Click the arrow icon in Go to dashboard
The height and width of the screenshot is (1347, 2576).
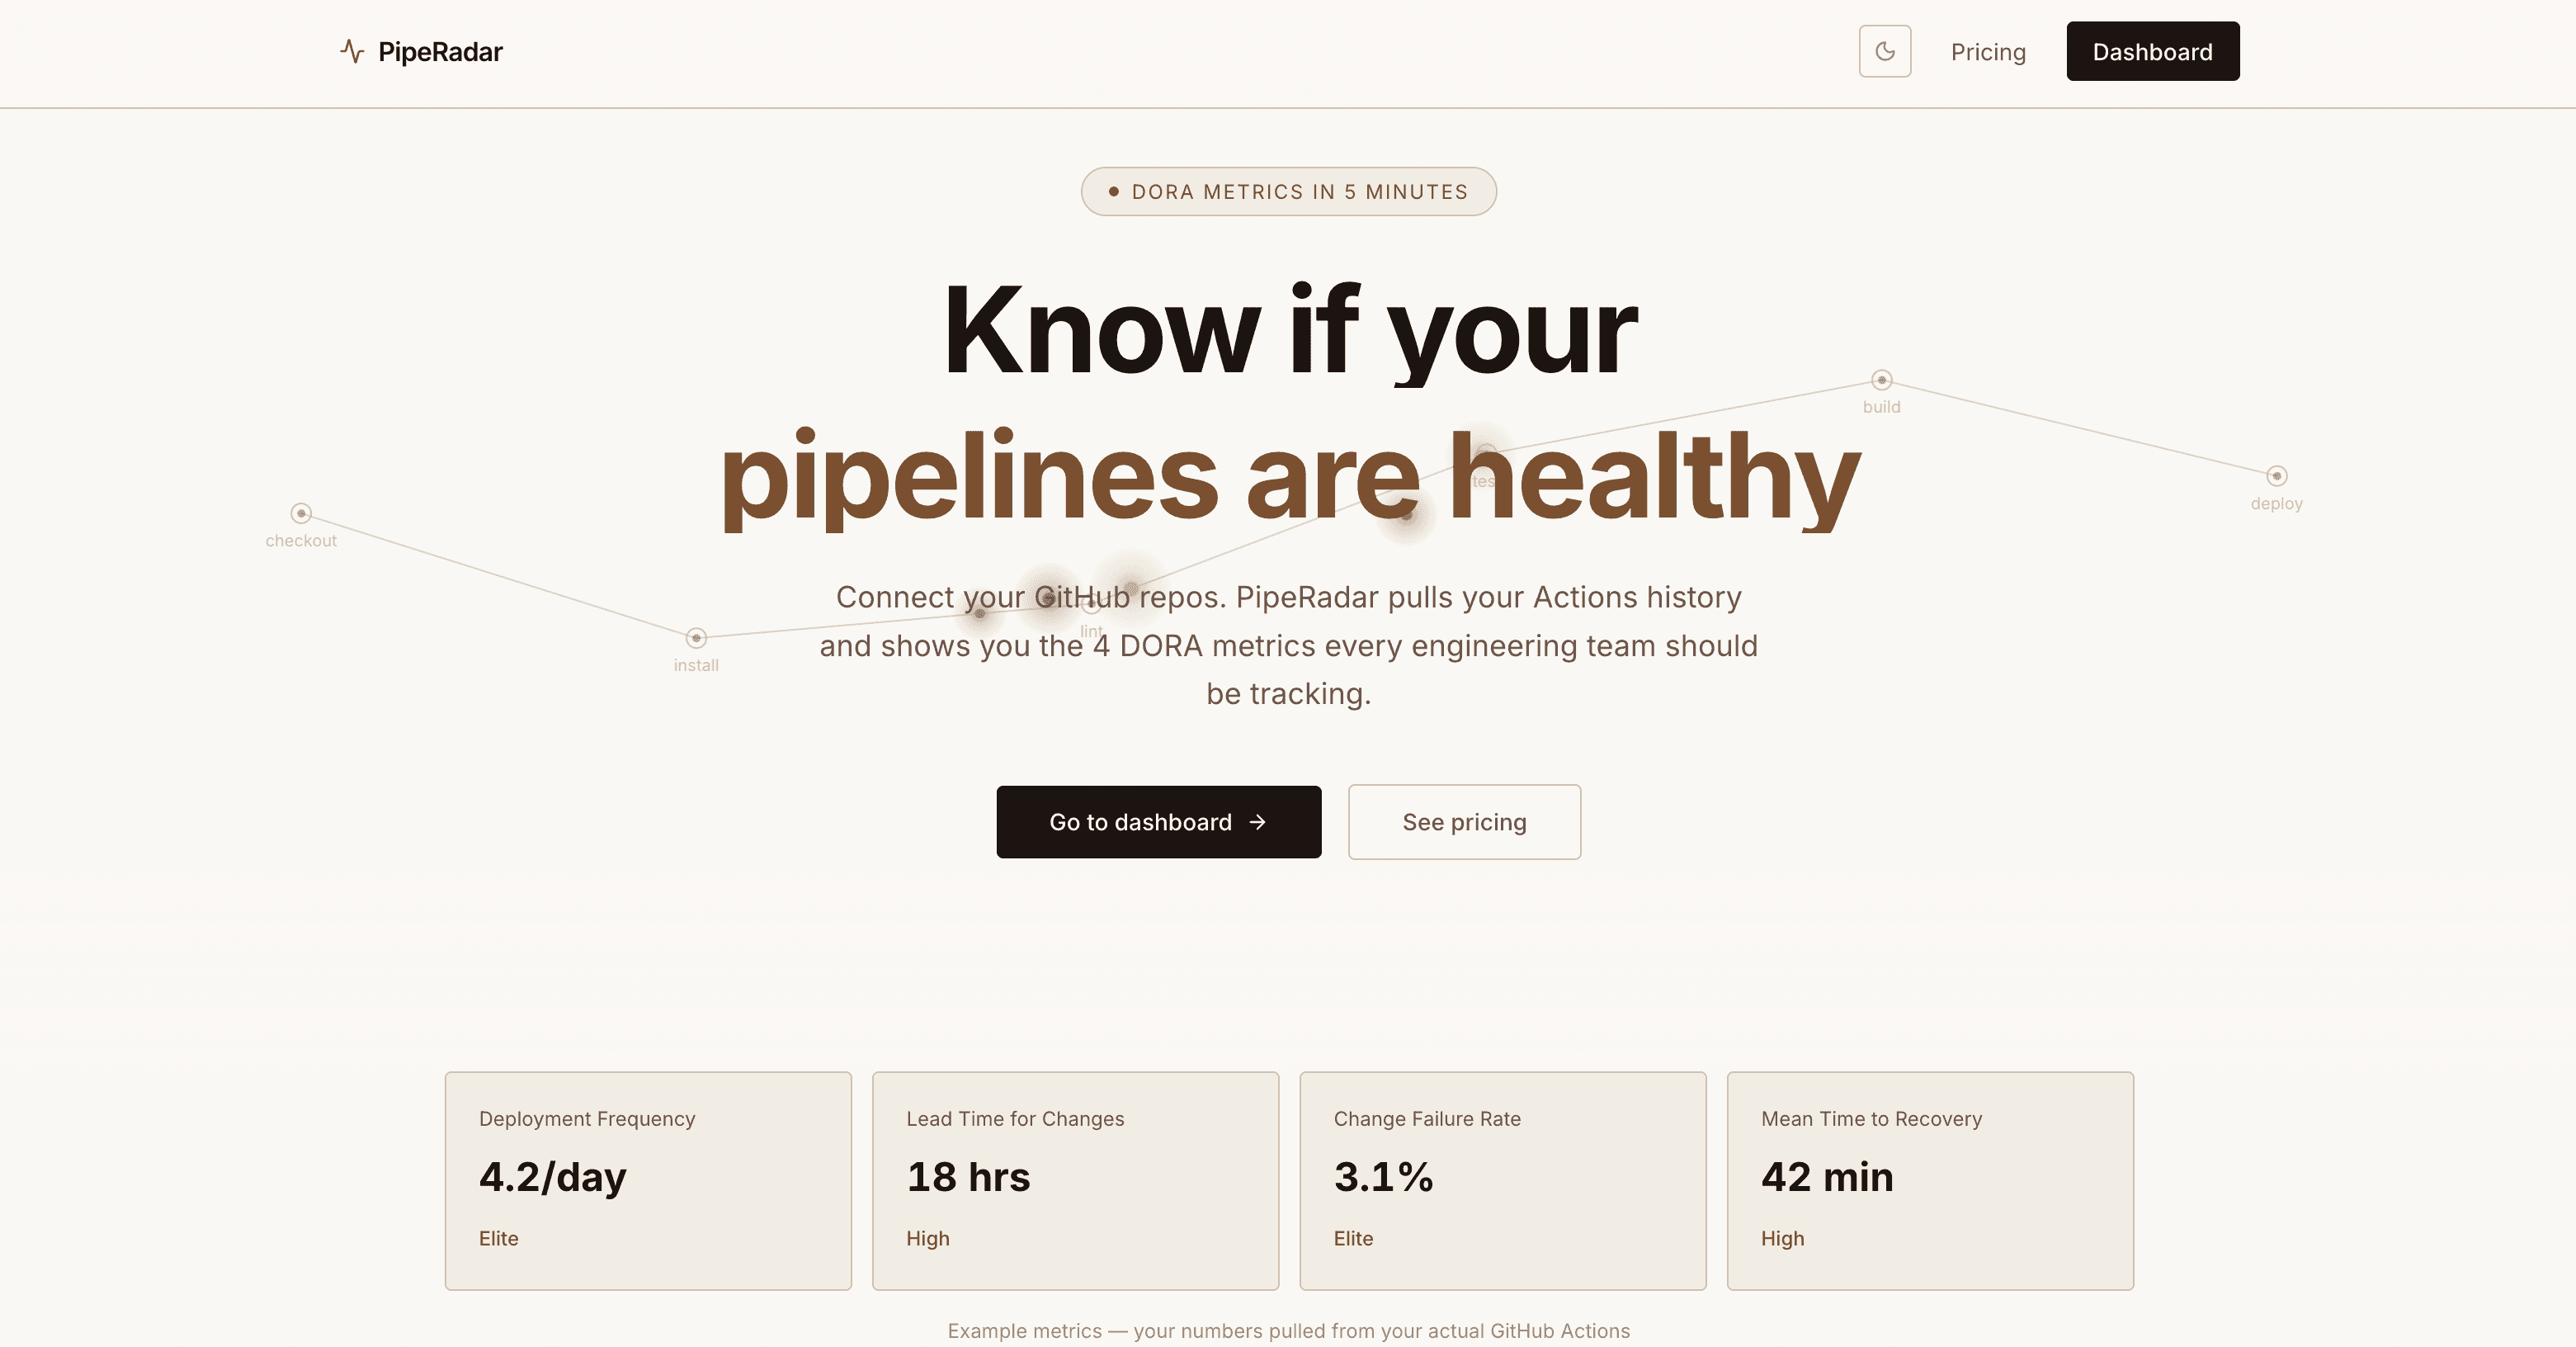1258,822
